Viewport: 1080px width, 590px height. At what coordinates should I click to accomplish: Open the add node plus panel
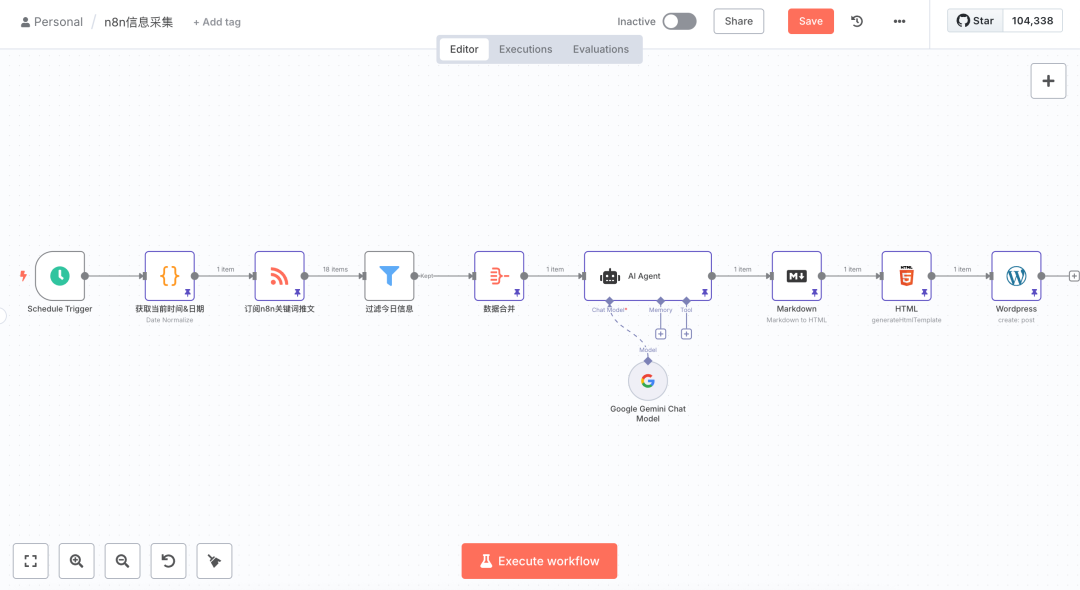point(1048,81)
